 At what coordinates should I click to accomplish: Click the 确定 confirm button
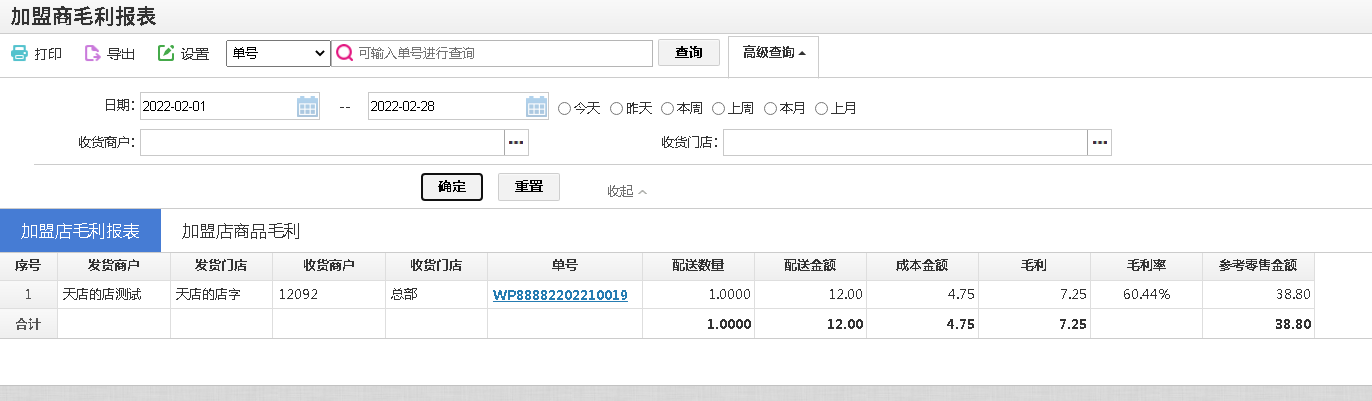452,187
